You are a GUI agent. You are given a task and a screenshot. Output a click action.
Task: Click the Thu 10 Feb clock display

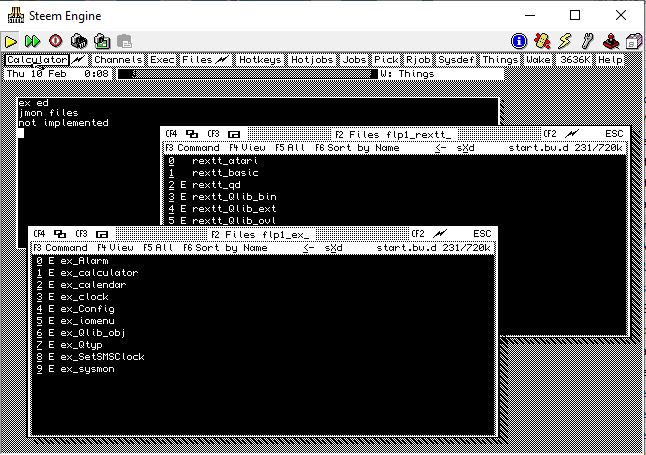click(57, 74)
